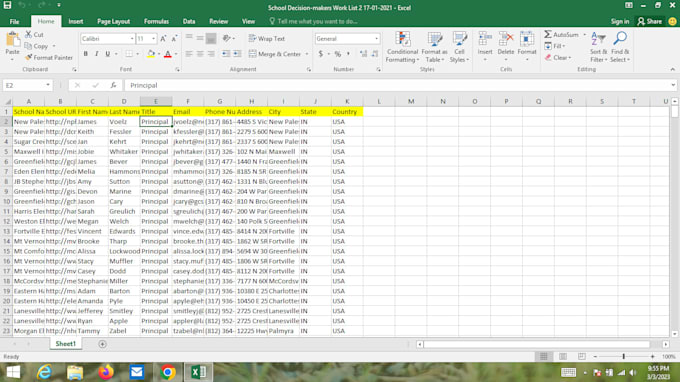Decrease font size with the small A icon
The width and height of the screenshot is (680, 382).
(x=174, y=39)
